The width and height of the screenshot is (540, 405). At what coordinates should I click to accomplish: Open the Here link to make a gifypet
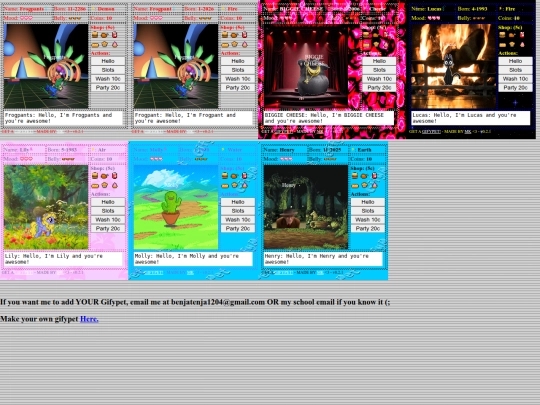click(x=89, y=319)
